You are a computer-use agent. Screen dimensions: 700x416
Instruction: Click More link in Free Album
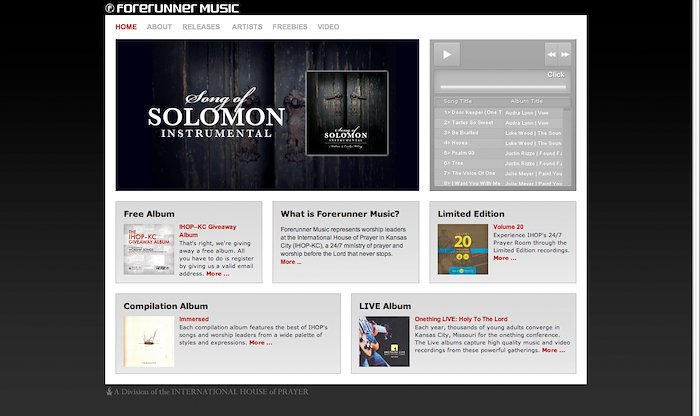(x=217, y=274)
